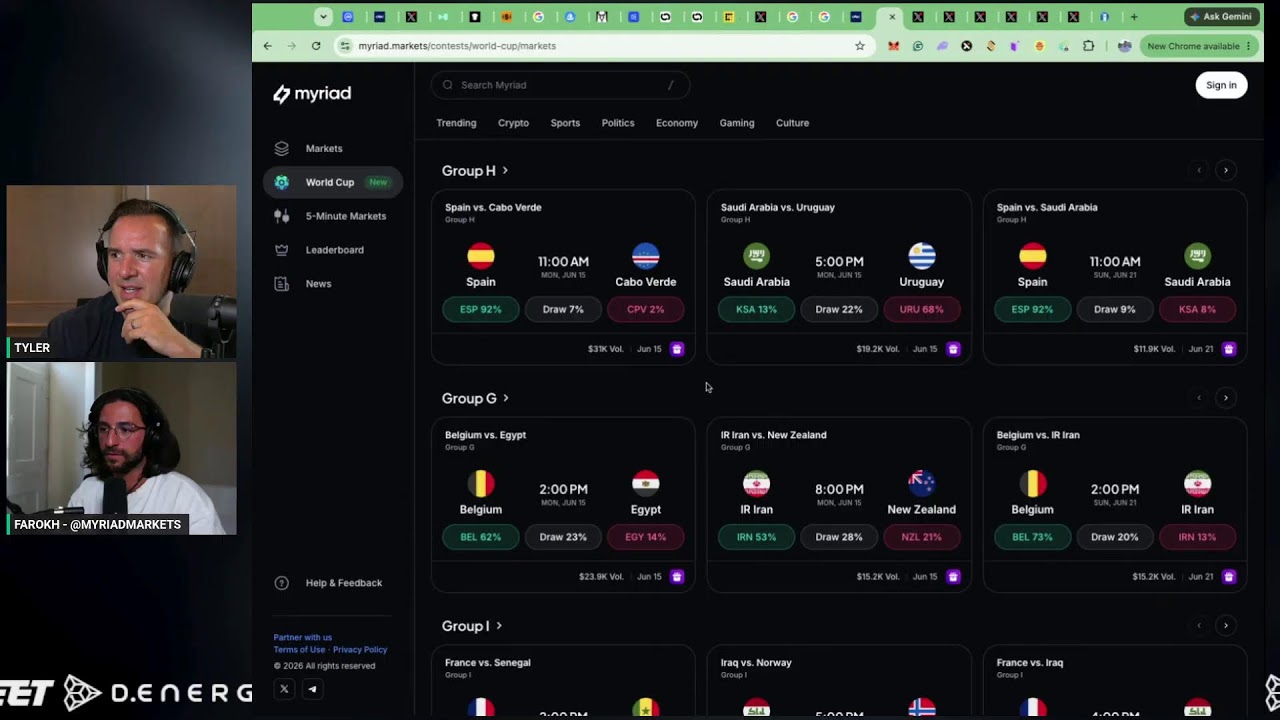1280x720 pixels.
Task: Open the Leaderboard sidebar item
Action: coord(333,250)
